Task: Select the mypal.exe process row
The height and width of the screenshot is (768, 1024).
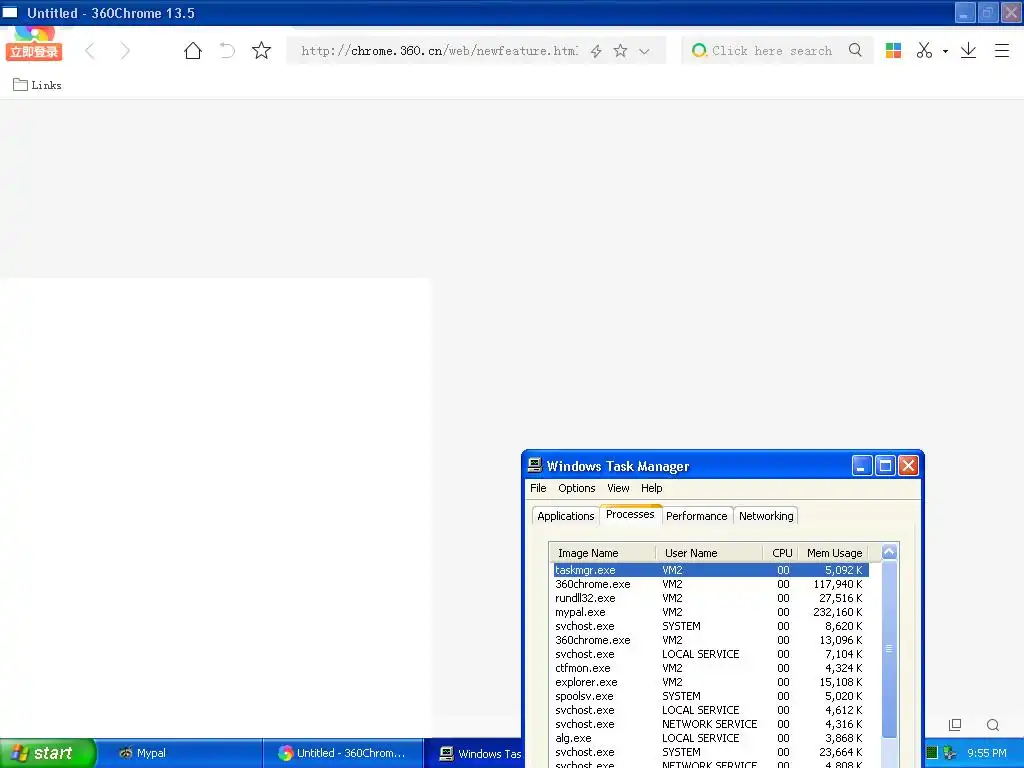Action: pos(711,613)
